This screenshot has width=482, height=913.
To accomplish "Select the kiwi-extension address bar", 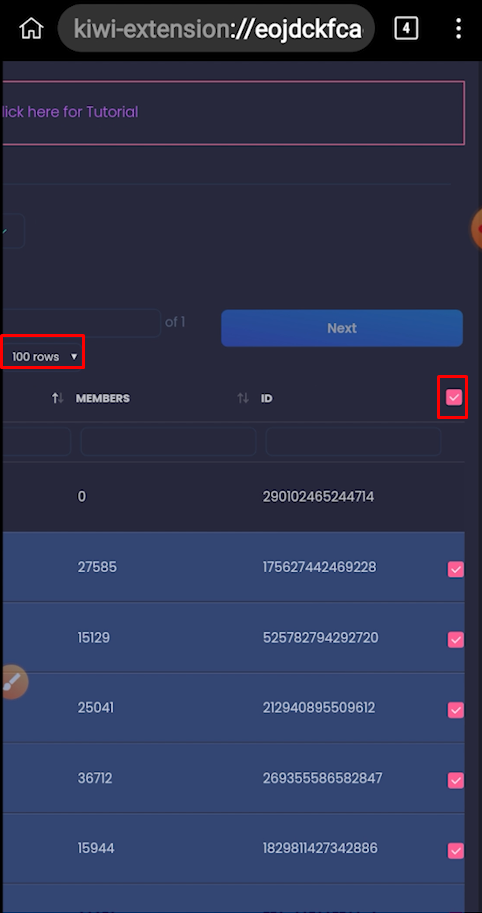I will pyautogui.click(x=216, y=28).
